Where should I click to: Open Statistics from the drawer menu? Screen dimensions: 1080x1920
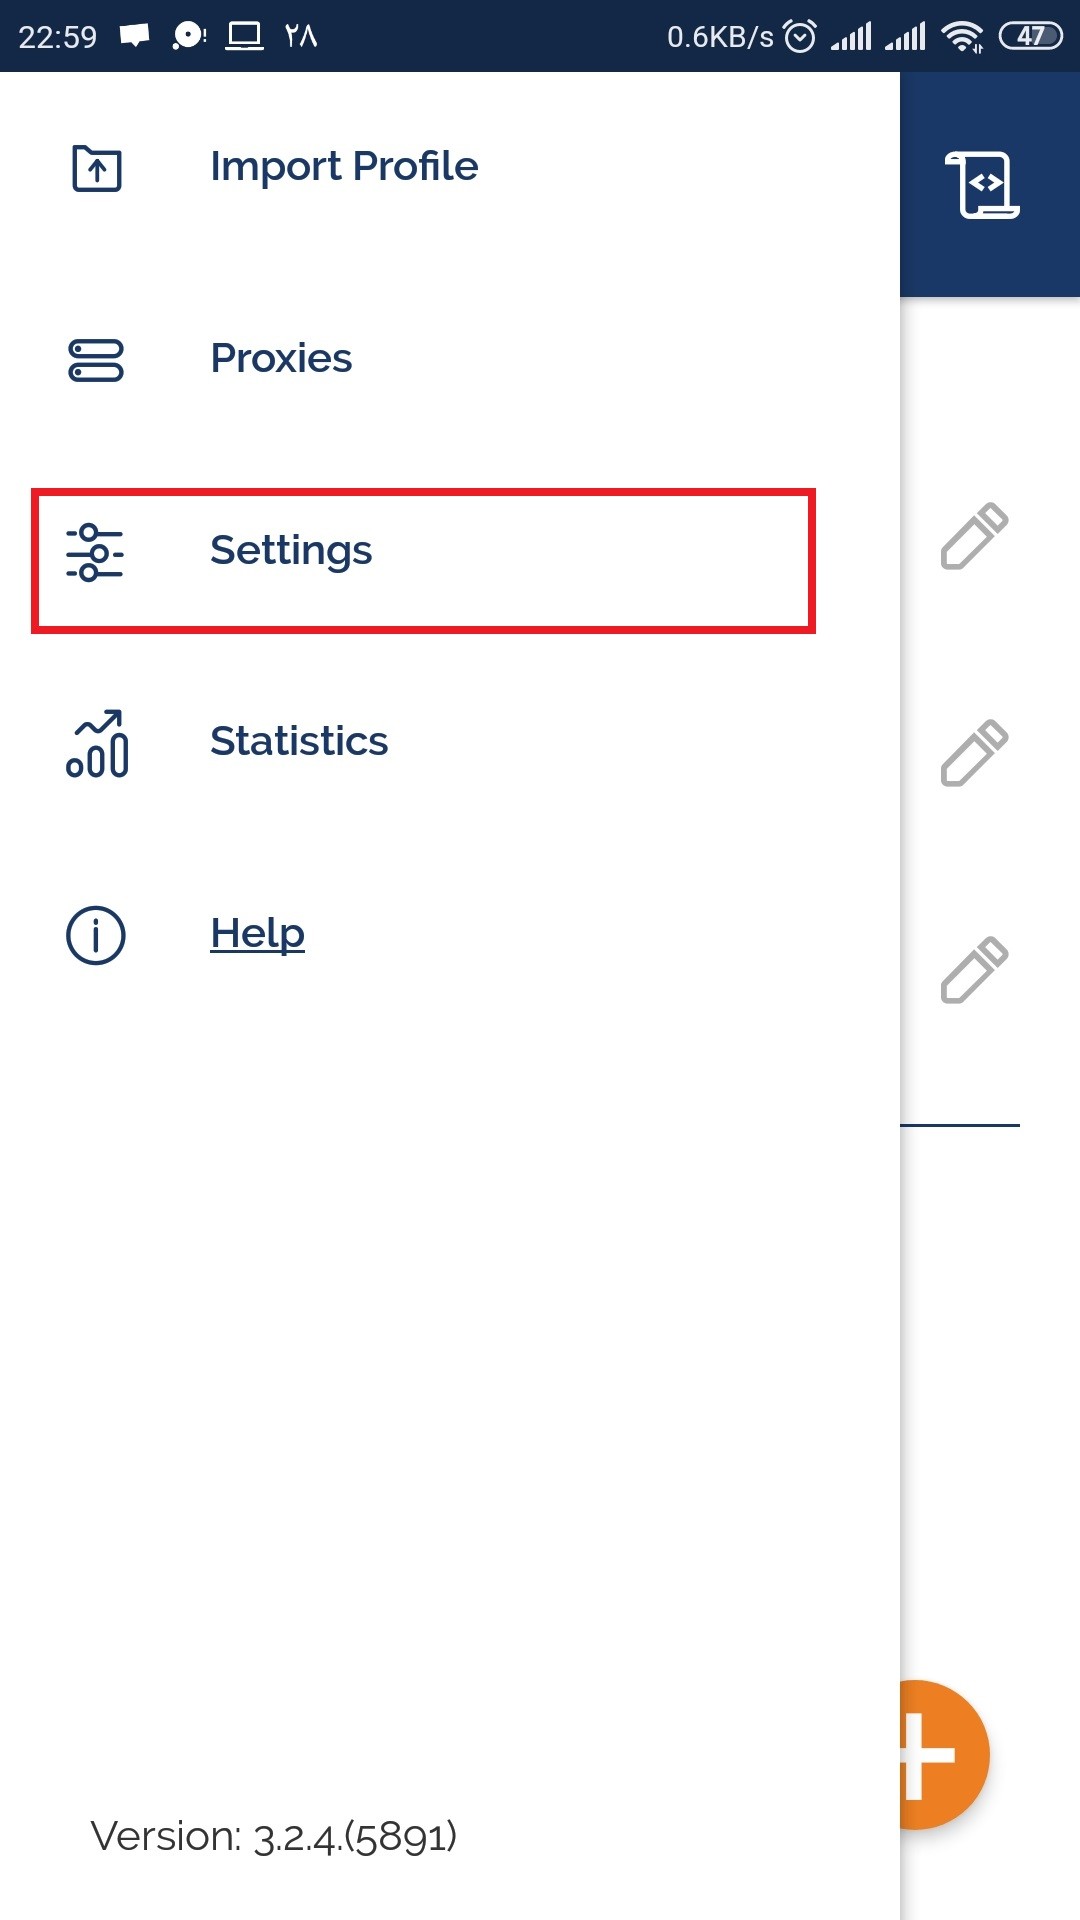coord(299,742)
